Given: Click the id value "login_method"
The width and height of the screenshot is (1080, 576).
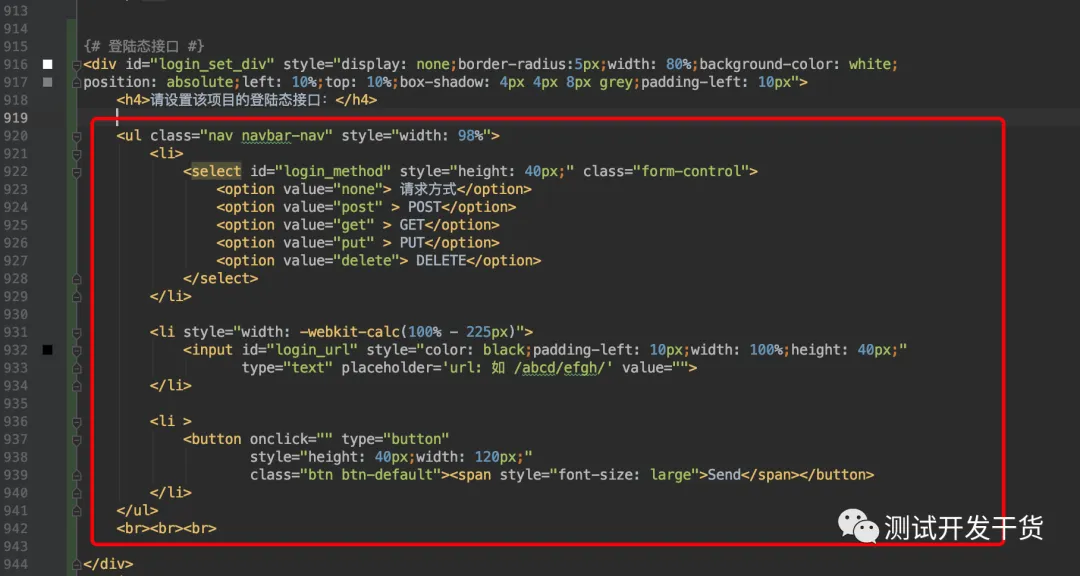Looking at the screenshot, I should pos(333,172).
